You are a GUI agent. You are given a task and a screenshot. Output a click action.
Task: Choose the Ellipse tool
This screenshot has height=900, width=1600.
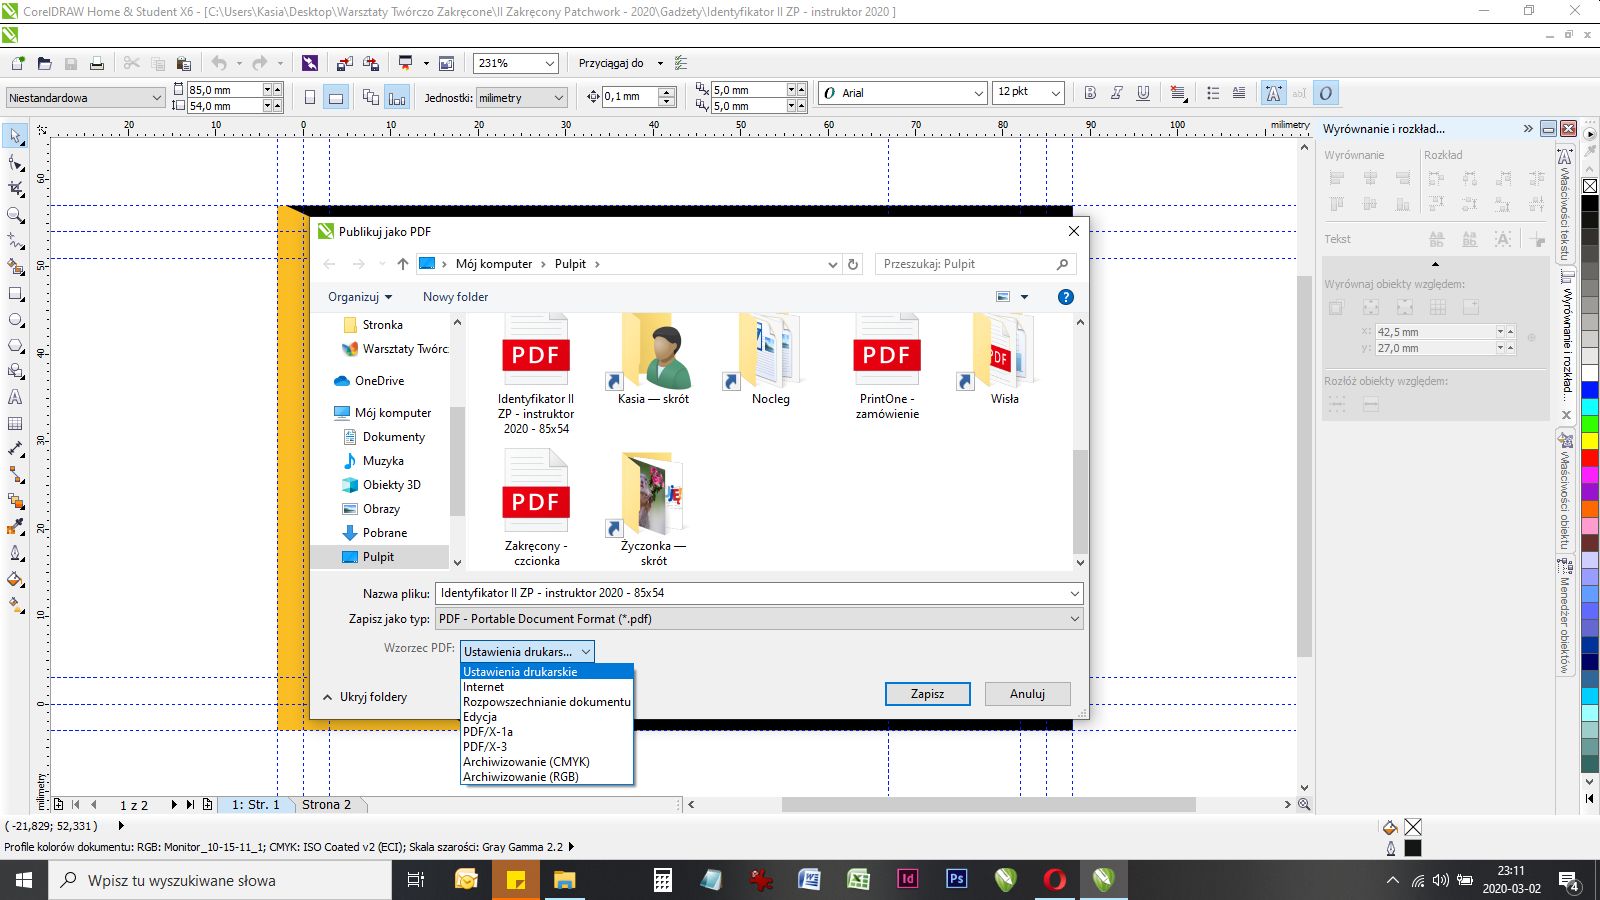click(x=16, y=320)
